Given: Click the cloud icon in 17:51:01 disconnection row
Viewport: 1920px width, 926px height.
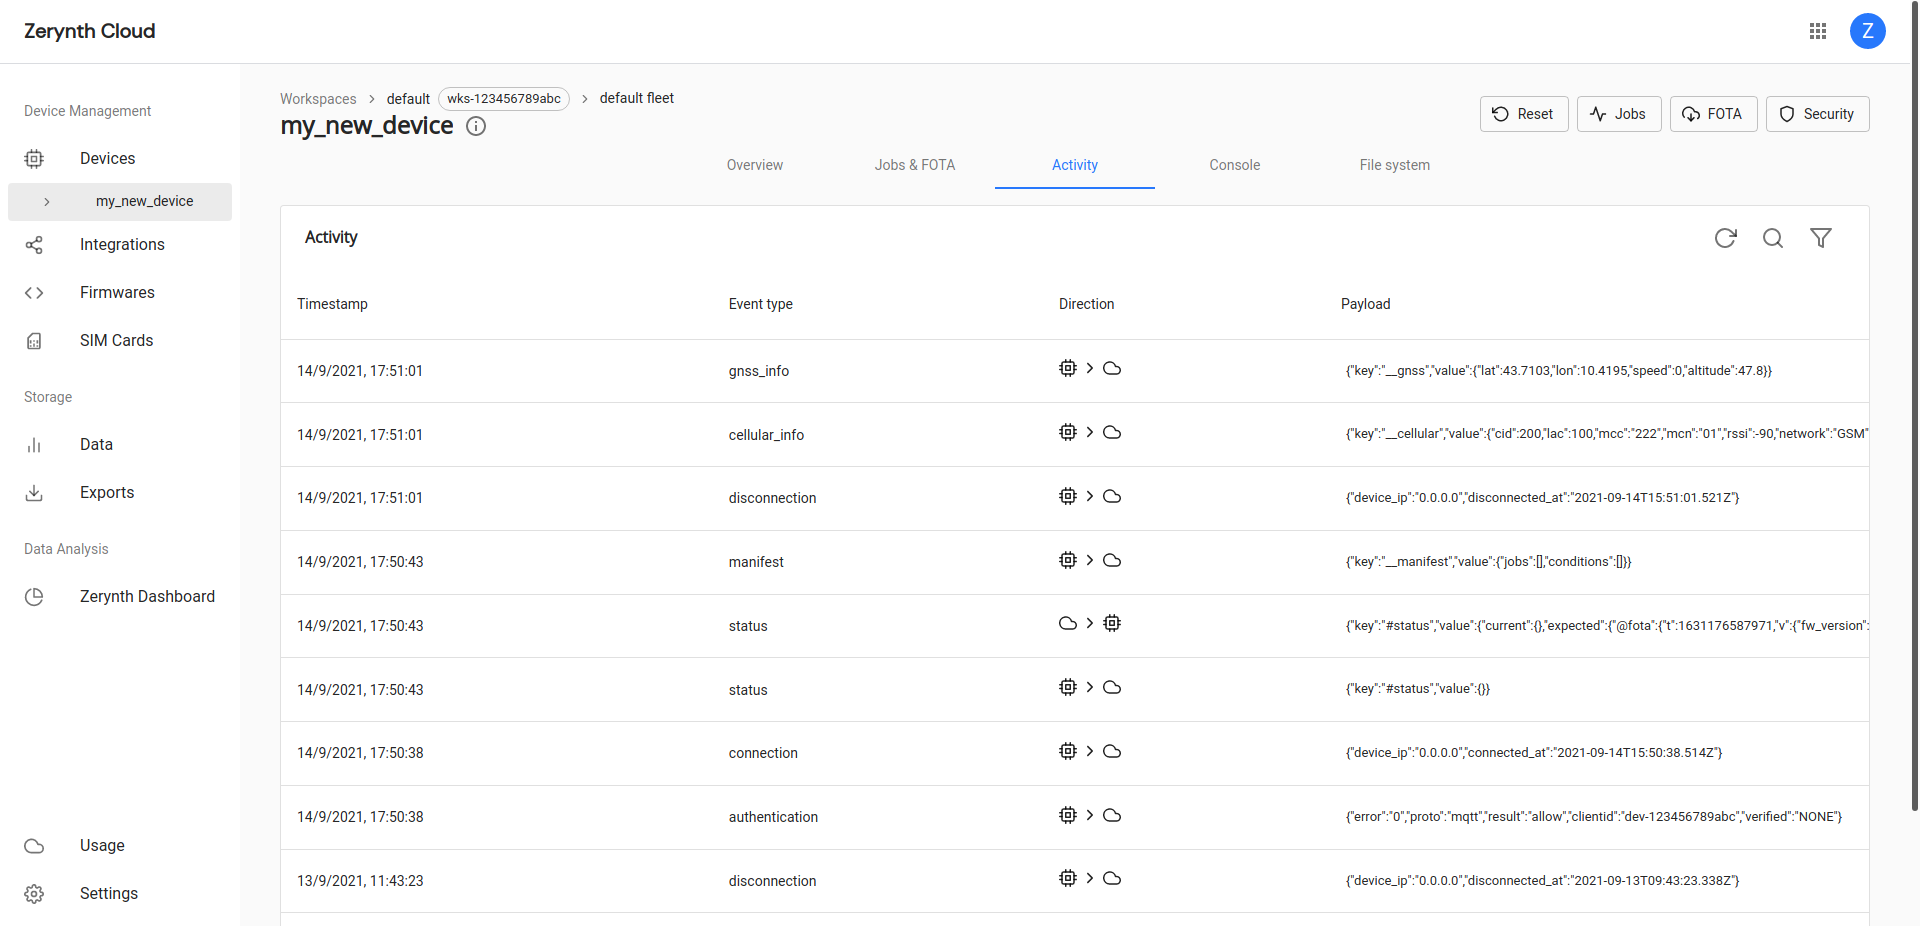Looking at the screenshot, I should click(x=1112, y=496).
